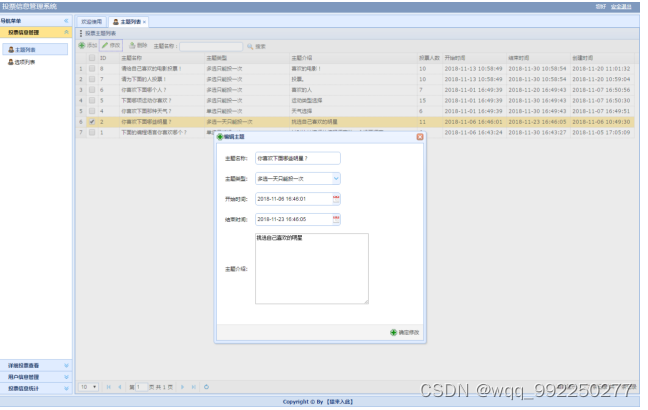Screen dimensions: 648x410
Task: Go to the first page in pager
Action: click(109, 387)
